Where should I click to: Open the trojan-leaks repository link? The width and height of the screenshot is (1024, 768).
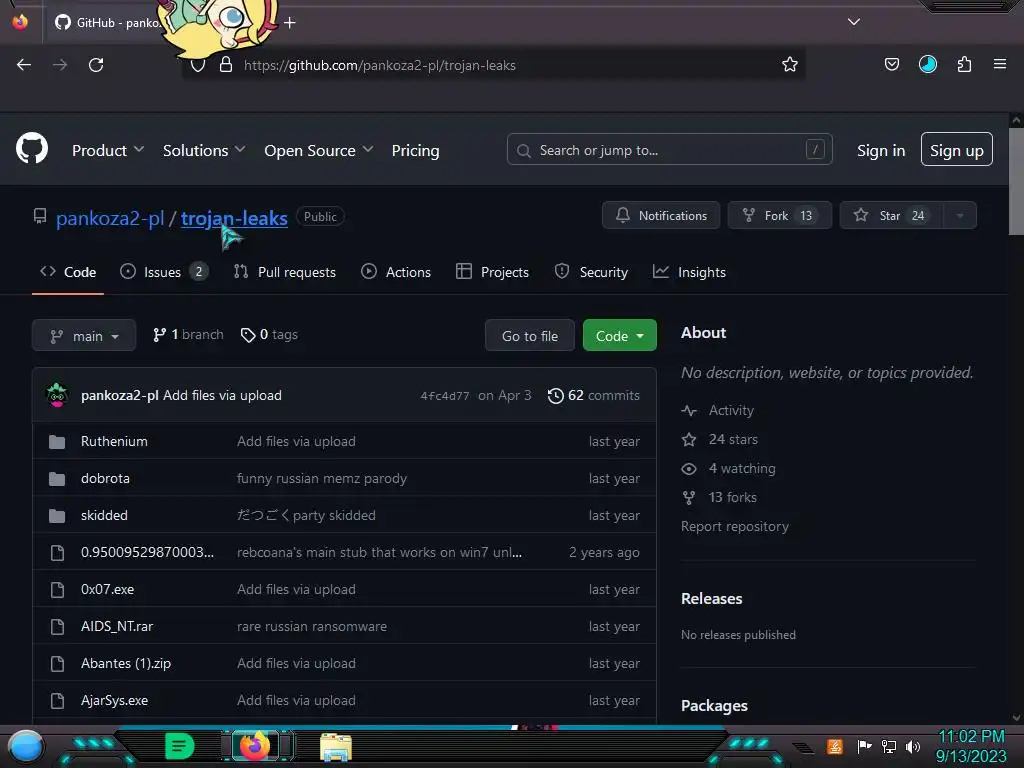tap(234, 218)
